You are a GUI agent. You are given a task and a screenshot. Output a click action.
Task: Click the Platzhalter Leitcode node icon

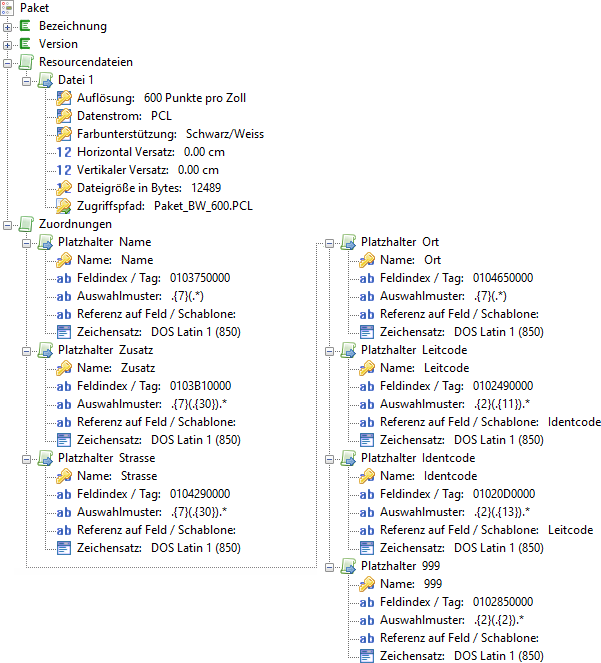(x=349, y=350)
